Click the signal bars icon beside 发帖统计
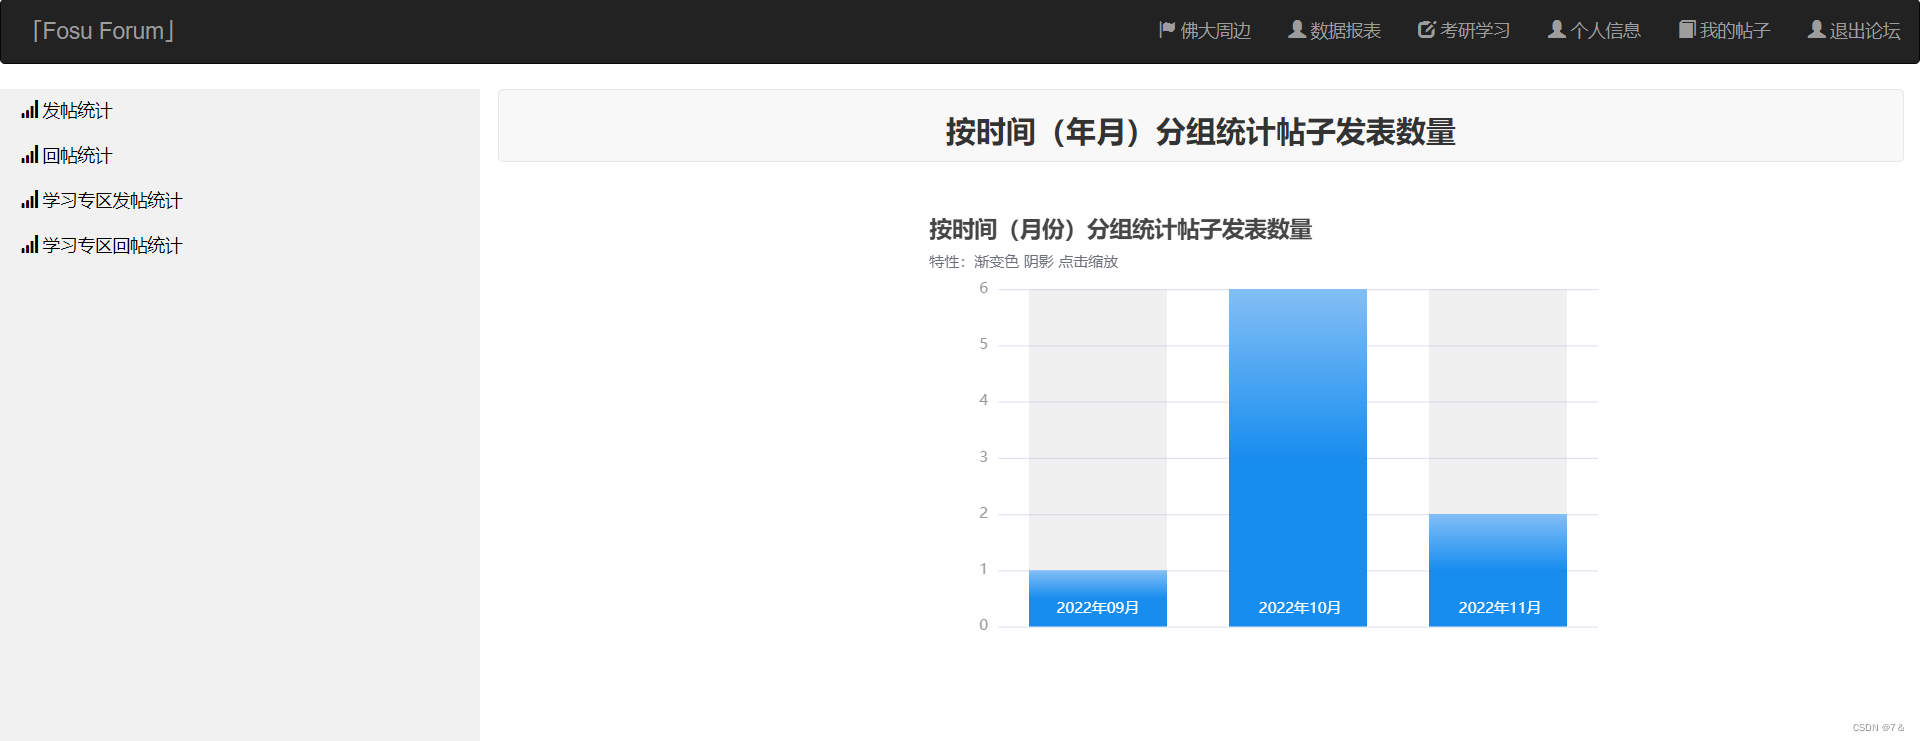This screenshot has width=1920, height=741. [30, 110]
